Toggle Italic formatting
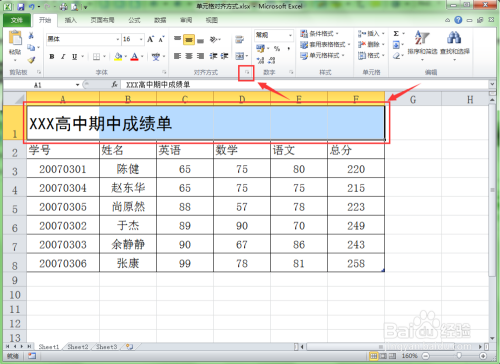Viewport: 500px width, 364px height. (x=63, y=57)
